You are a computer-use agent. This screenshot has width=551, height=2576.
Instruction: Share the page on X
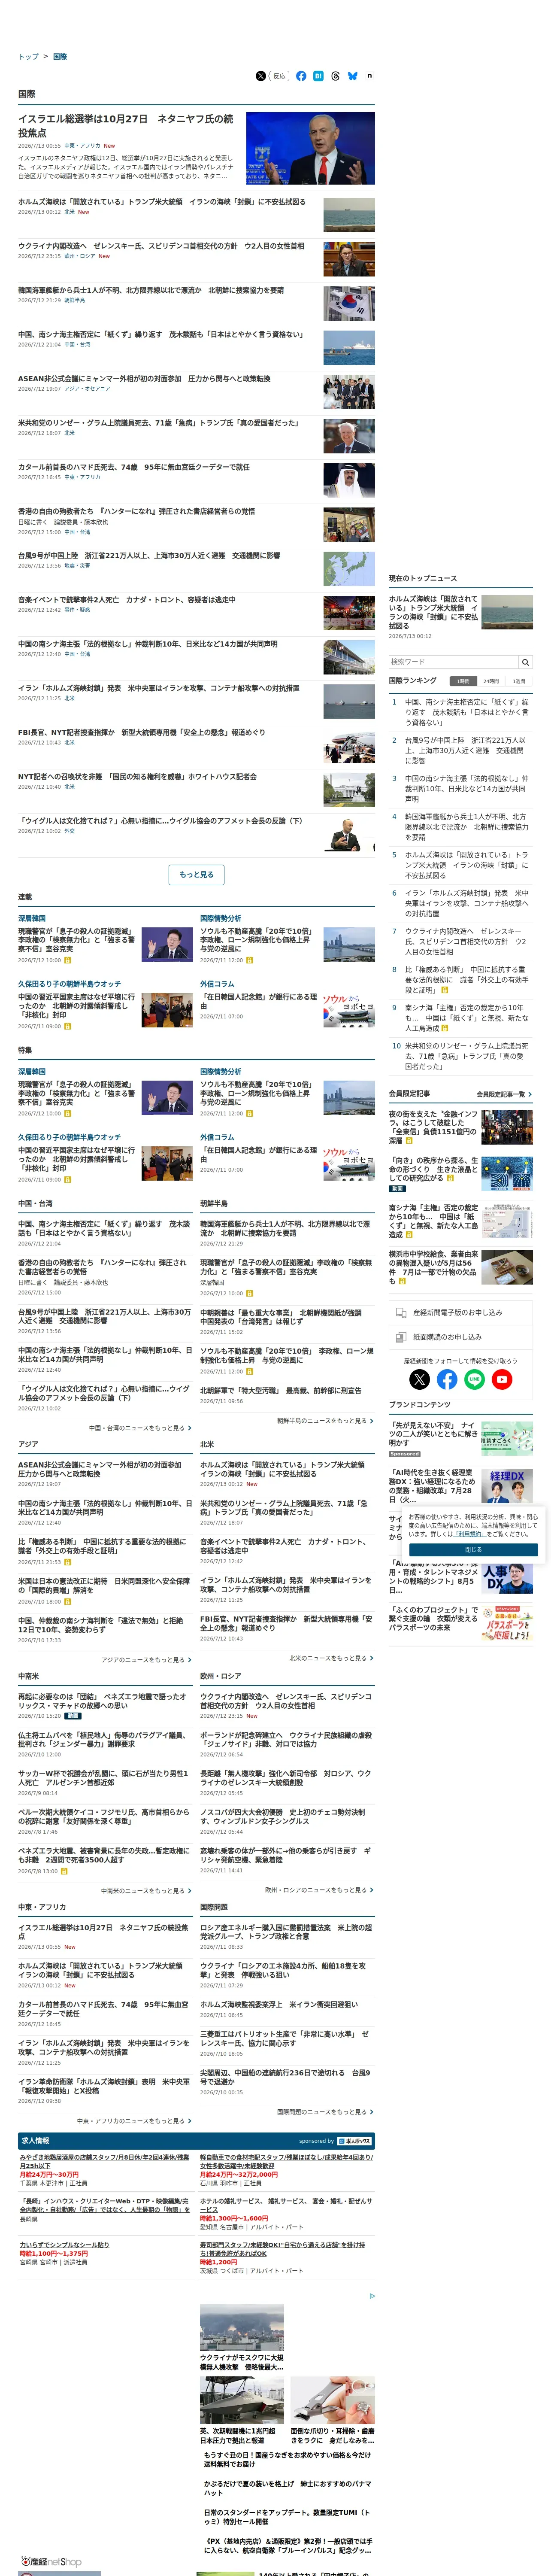click(x=261, y=76)
